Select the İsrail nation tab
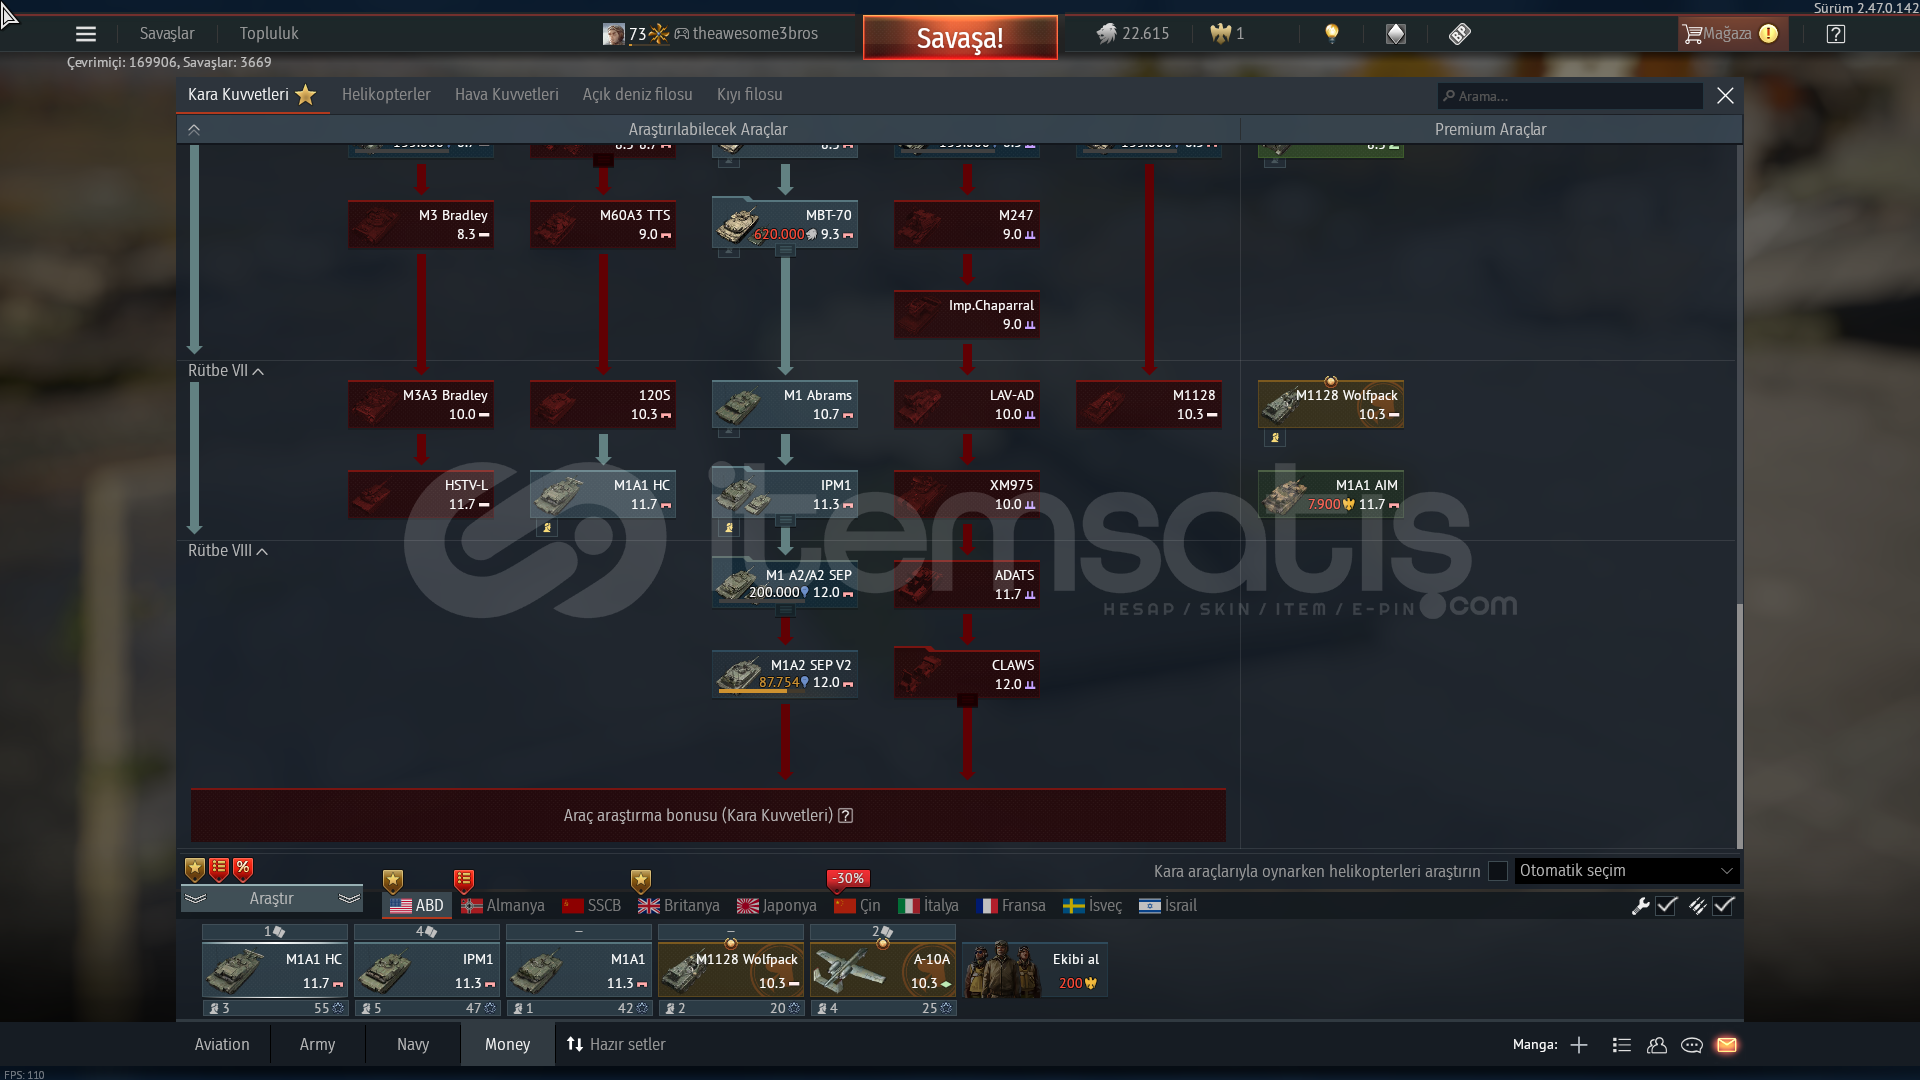 [x=1168, y=906]
